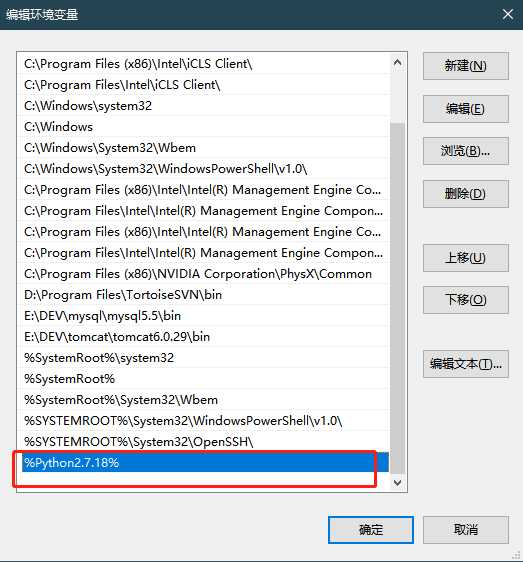The image size is (523, 562).
Task: Move entry up with 上移(U)
Action: coord(466,258)
